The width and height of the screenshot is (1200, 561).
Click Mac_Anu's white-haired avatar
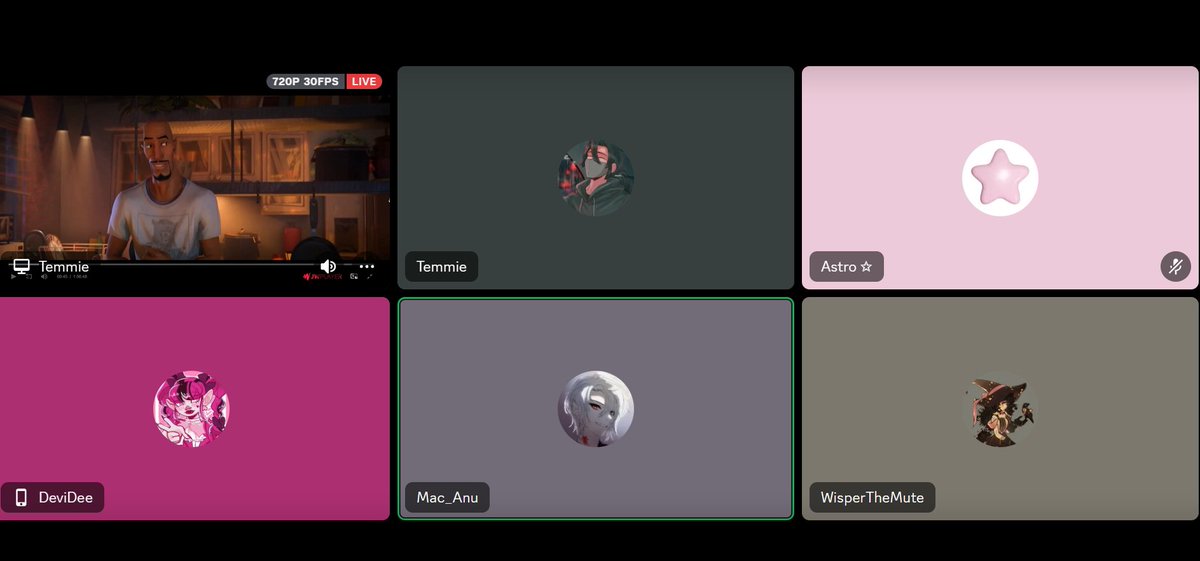(596, 408)
